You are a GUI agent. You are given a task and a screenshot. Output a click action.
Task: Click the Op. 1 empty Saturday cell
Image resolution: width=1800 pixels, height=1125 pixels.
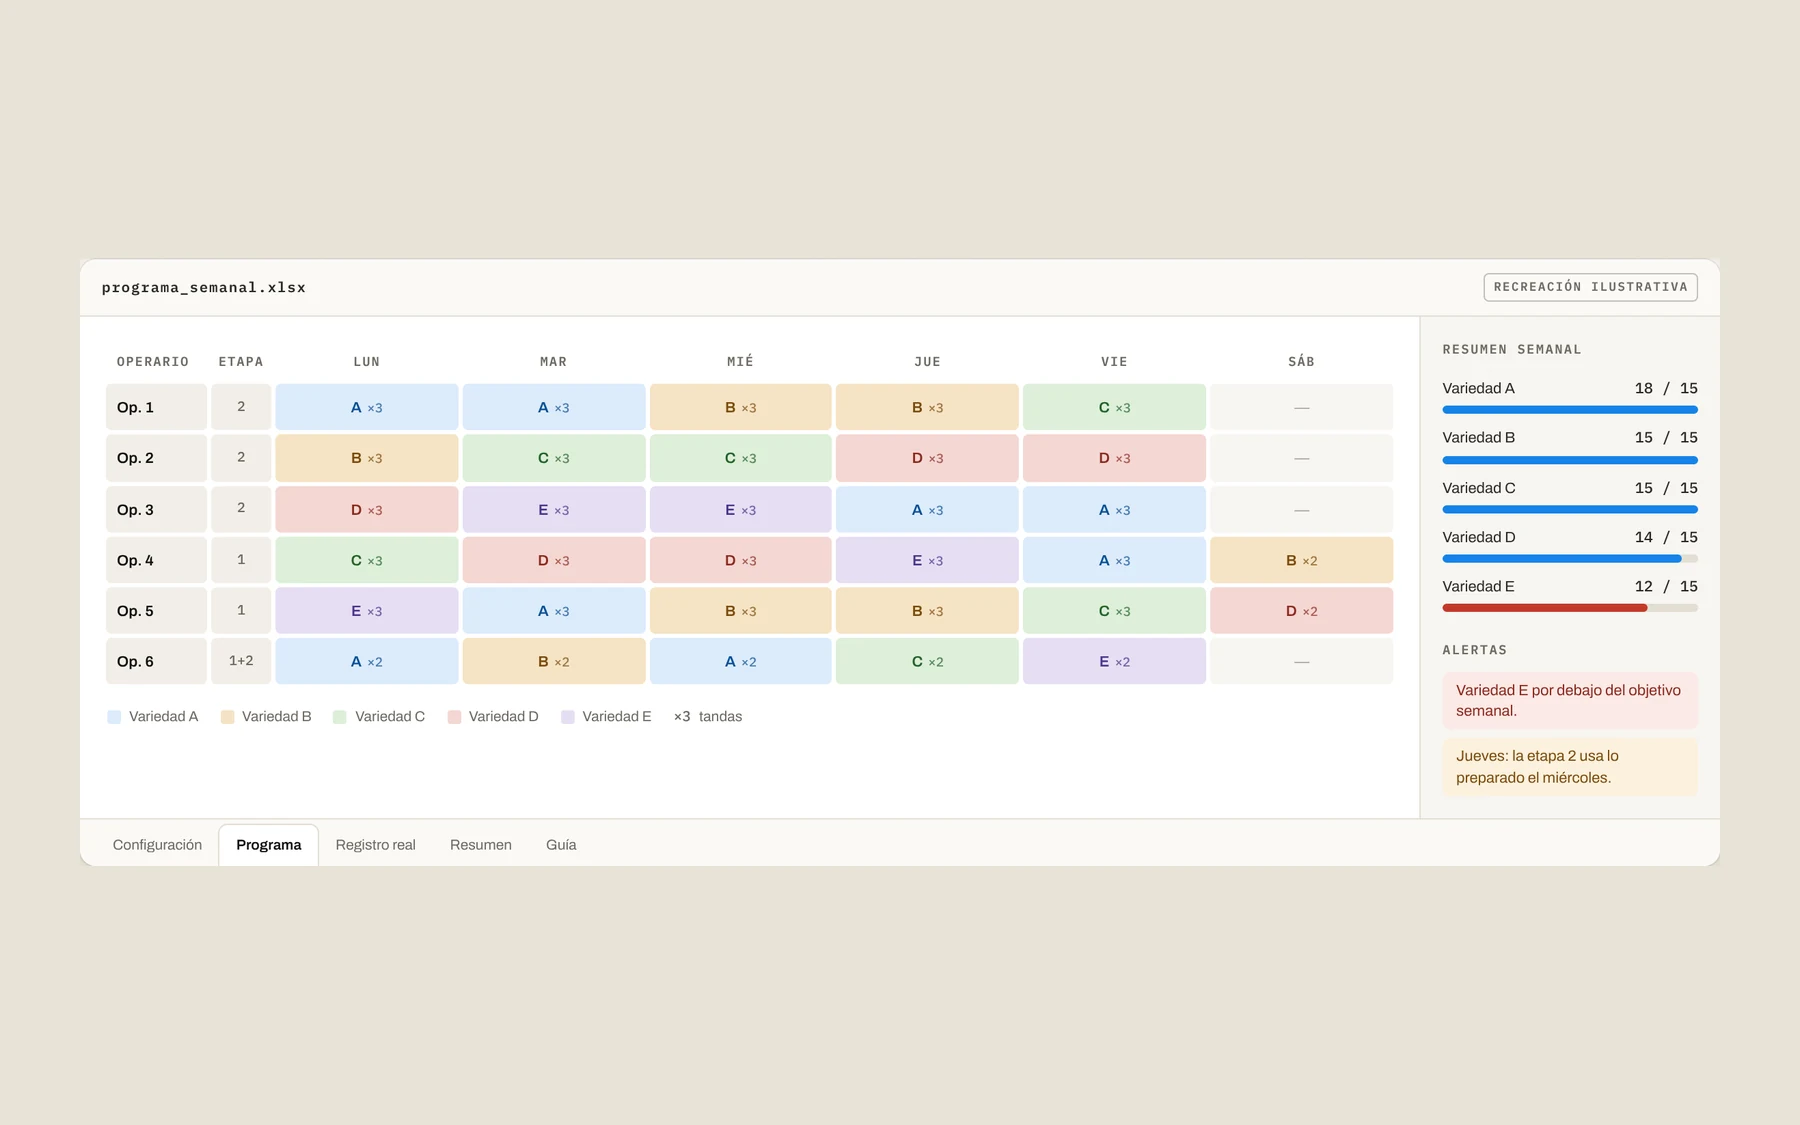coord(1301,407)
